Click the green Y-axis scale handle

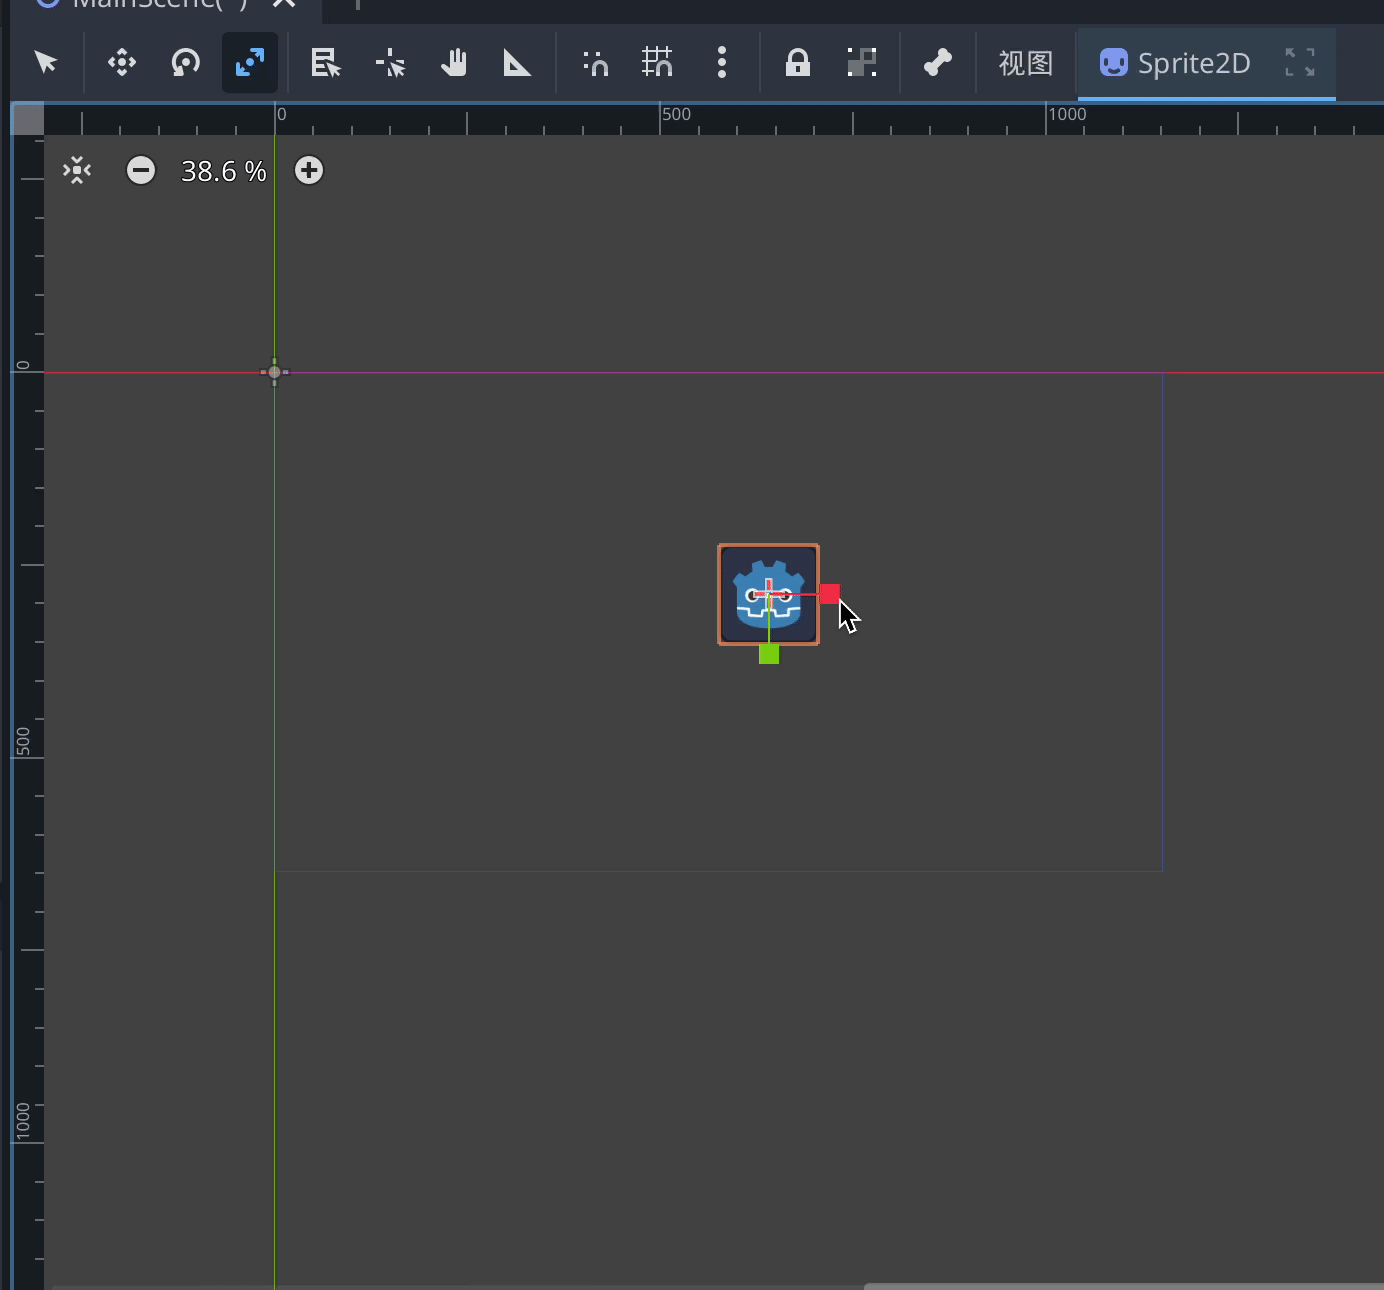(769, 654)
